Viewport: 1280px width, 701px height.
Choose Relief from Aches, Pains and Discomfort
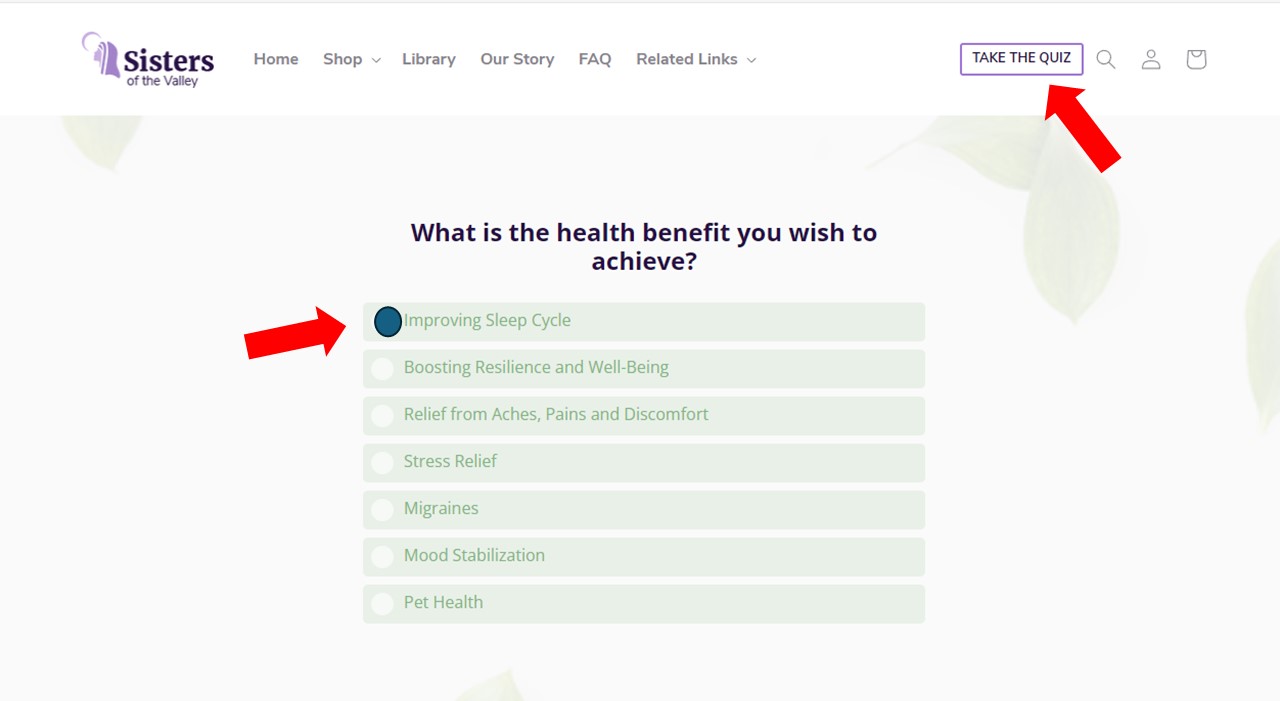click(644, 415)
